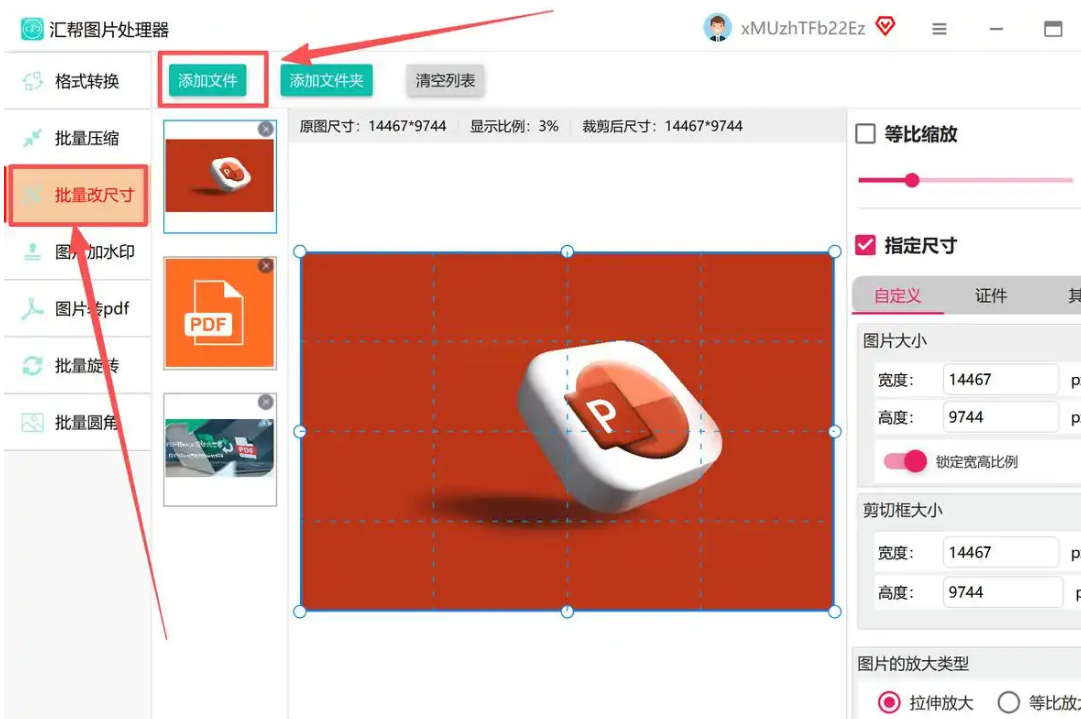The image size is (1081, 719).
Task: Click the crop box left-middle handle
Action: pos(300,432)
